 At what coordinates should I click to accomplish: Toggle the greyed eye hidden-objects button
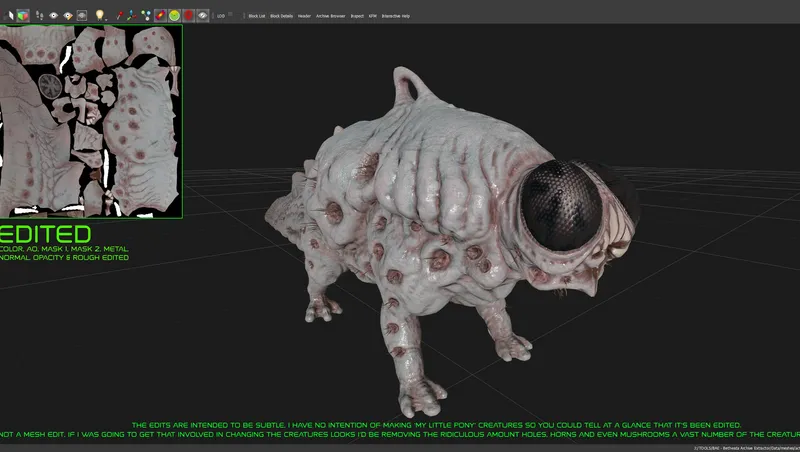click(203, 16)
